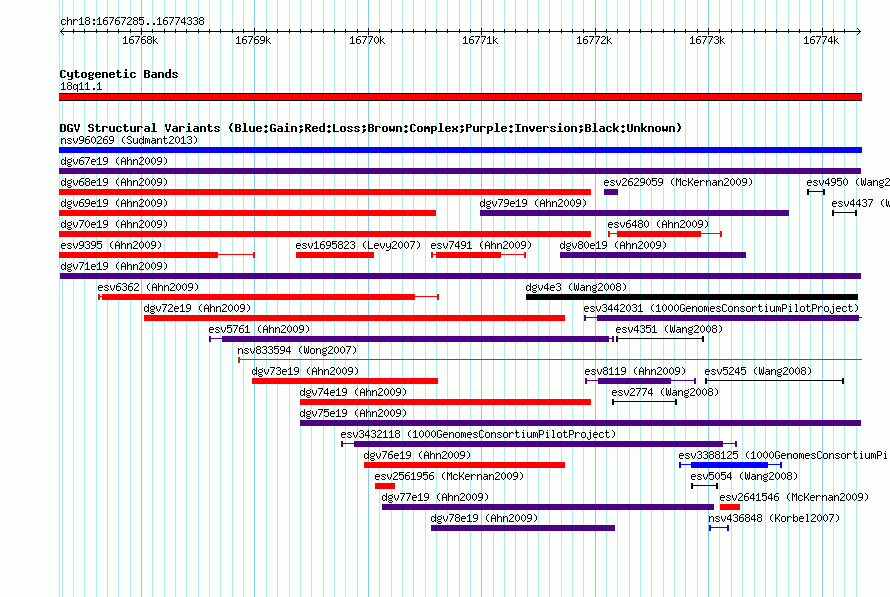Open the esv2561956 (McKernan2009) label
This screenshot has height=597, width=890.
(449, 476)
